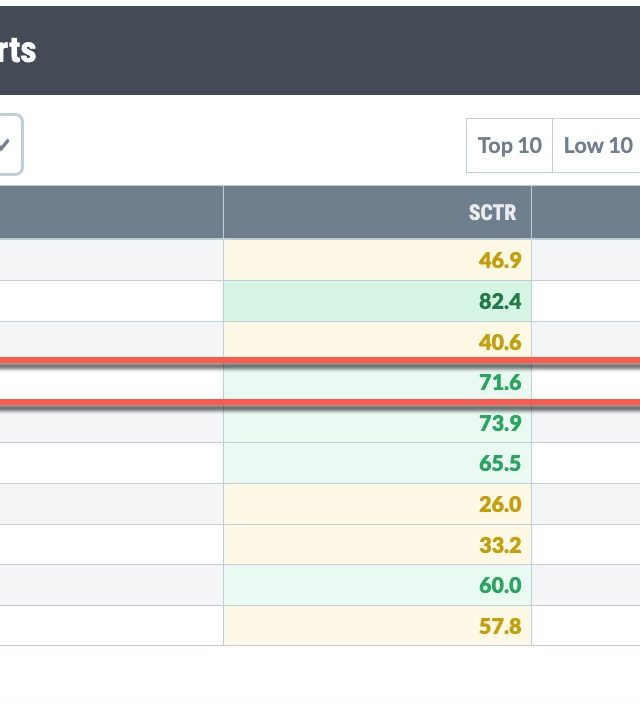This screenshot has width=640, height=712.
Task: Click the highlighted row's 71.6 value
Action: coord(499,382)
